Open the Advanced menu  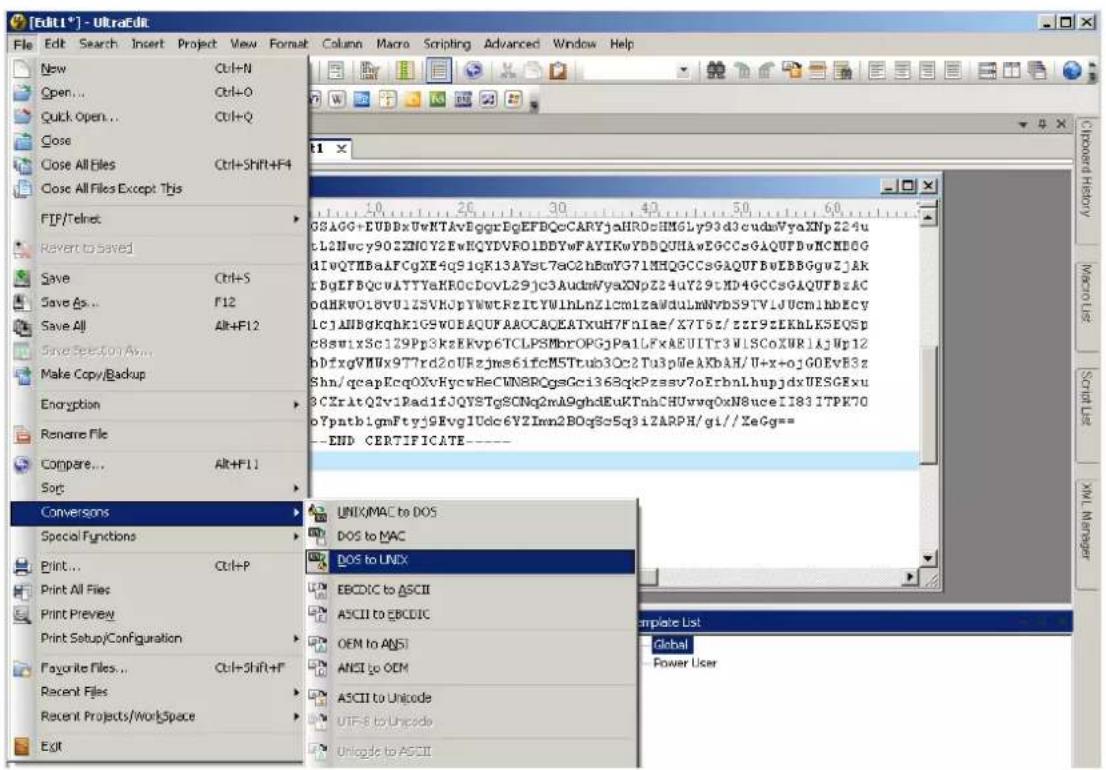tap(511, 44)
